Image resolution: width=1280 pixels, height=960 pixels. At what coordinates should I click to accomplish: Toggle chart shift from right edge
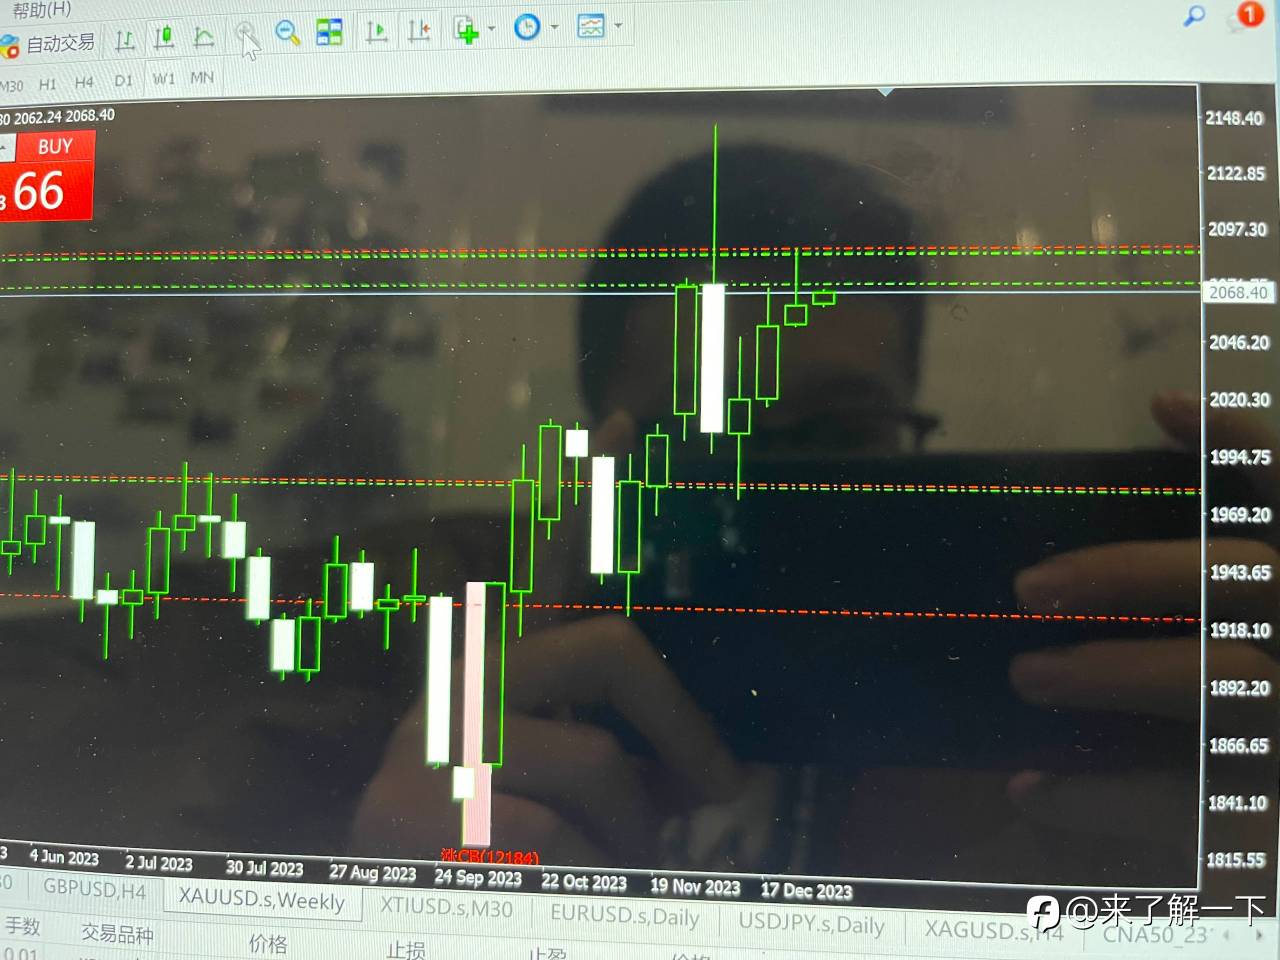419,30
